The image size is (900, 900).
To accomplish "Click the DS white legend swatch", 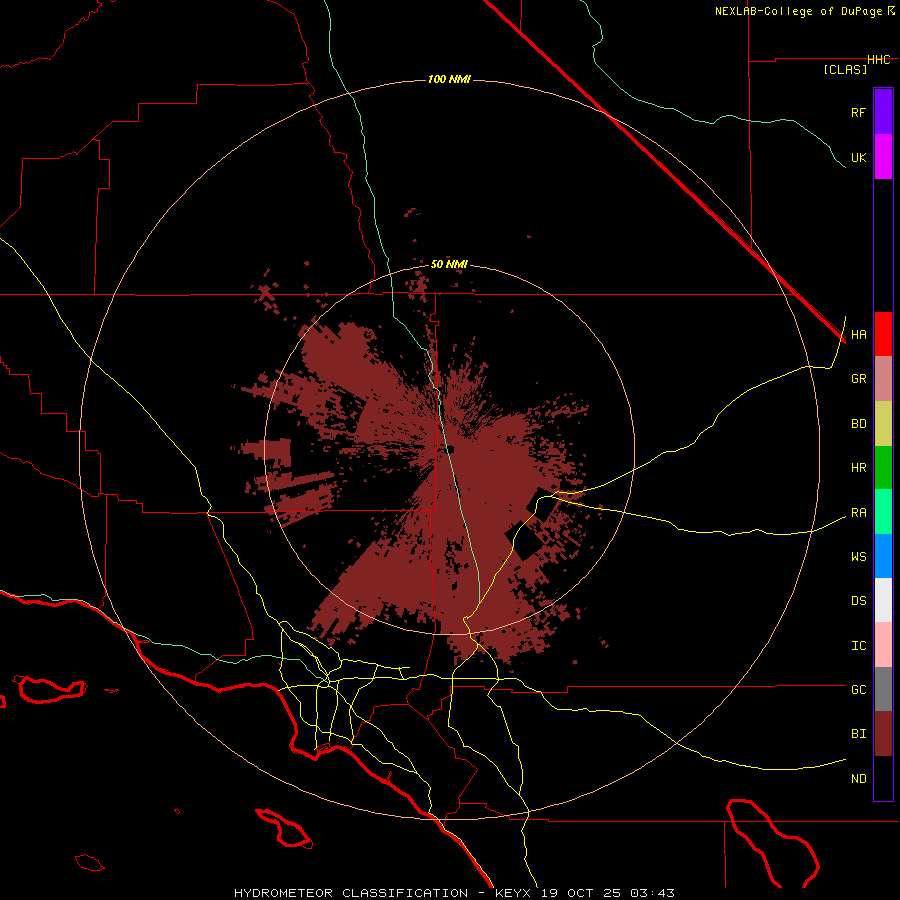I will pos(883,600).
